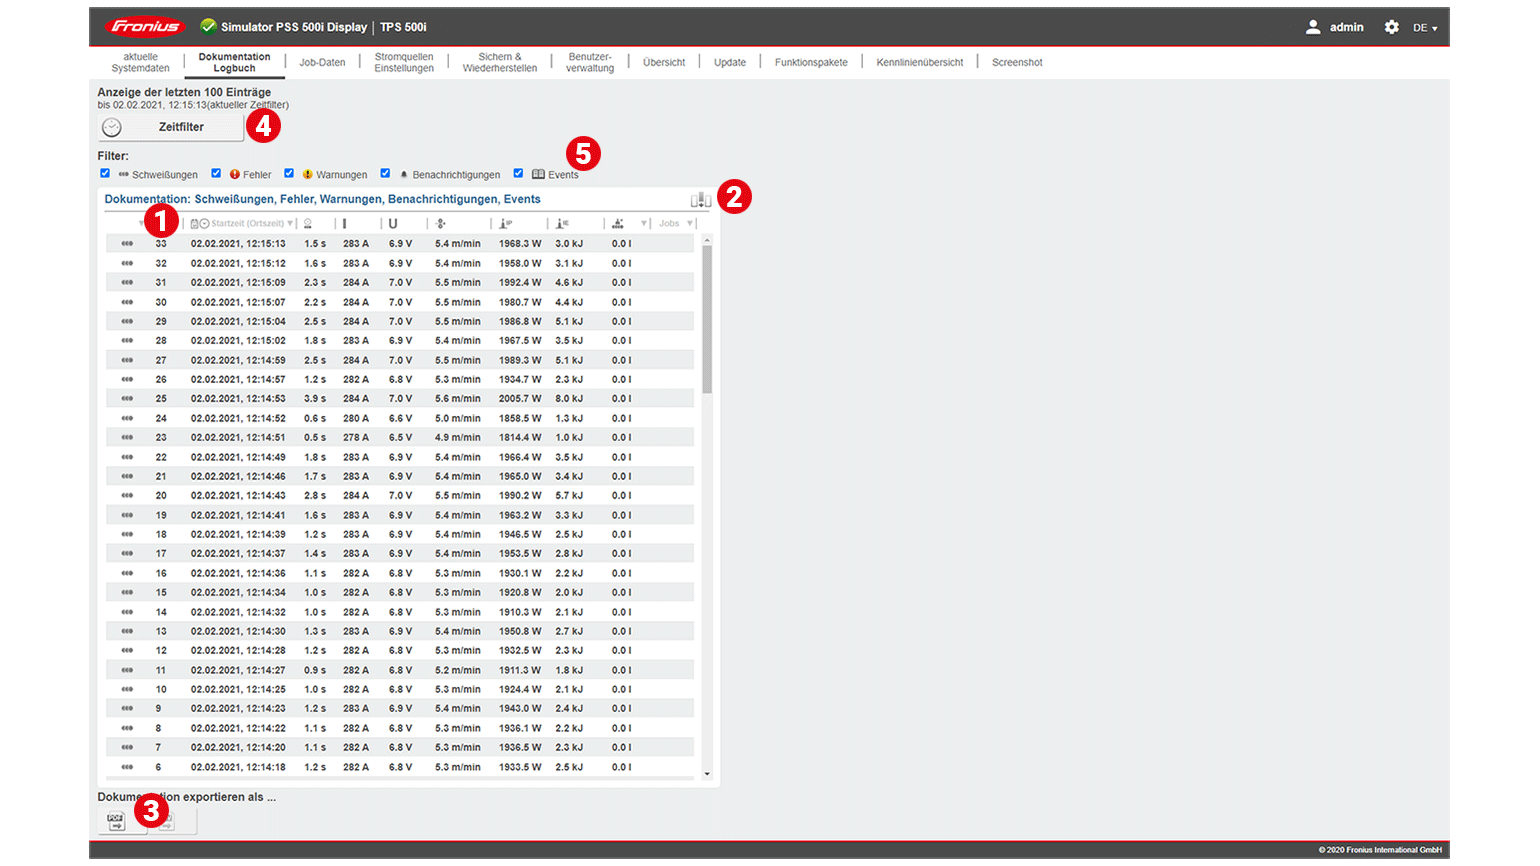The height and width of the screenshot is (866, 1540).
Task: Click the admin user icon
Action: [x=1313, y=27]
